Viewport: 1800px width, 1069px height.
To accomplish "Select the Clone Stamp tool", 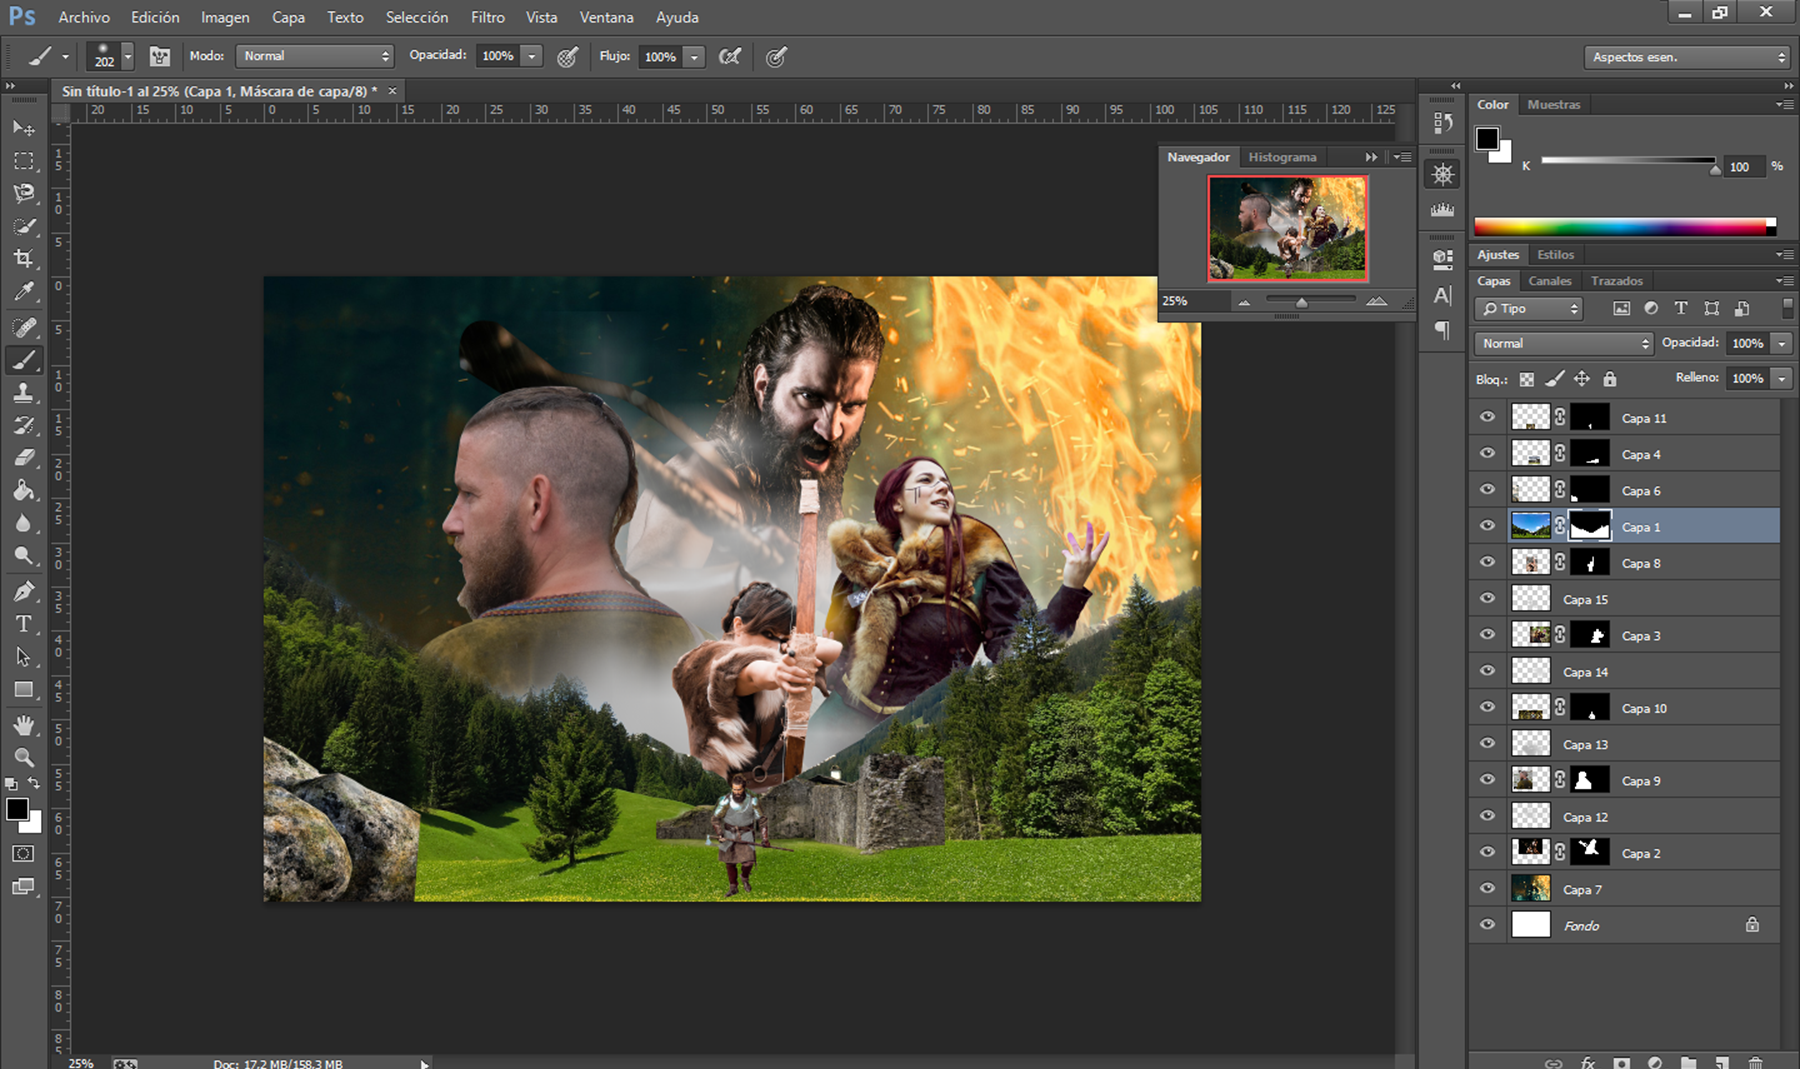I will coord(24,393).
